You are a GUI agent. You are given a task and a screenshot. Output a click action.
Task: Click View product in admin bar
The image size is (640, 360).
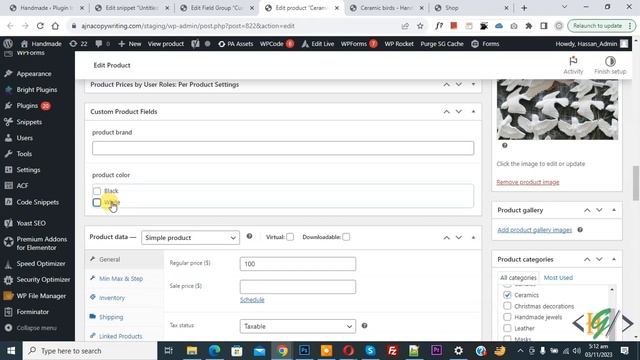pyautogui.click(x=166, y=44)
